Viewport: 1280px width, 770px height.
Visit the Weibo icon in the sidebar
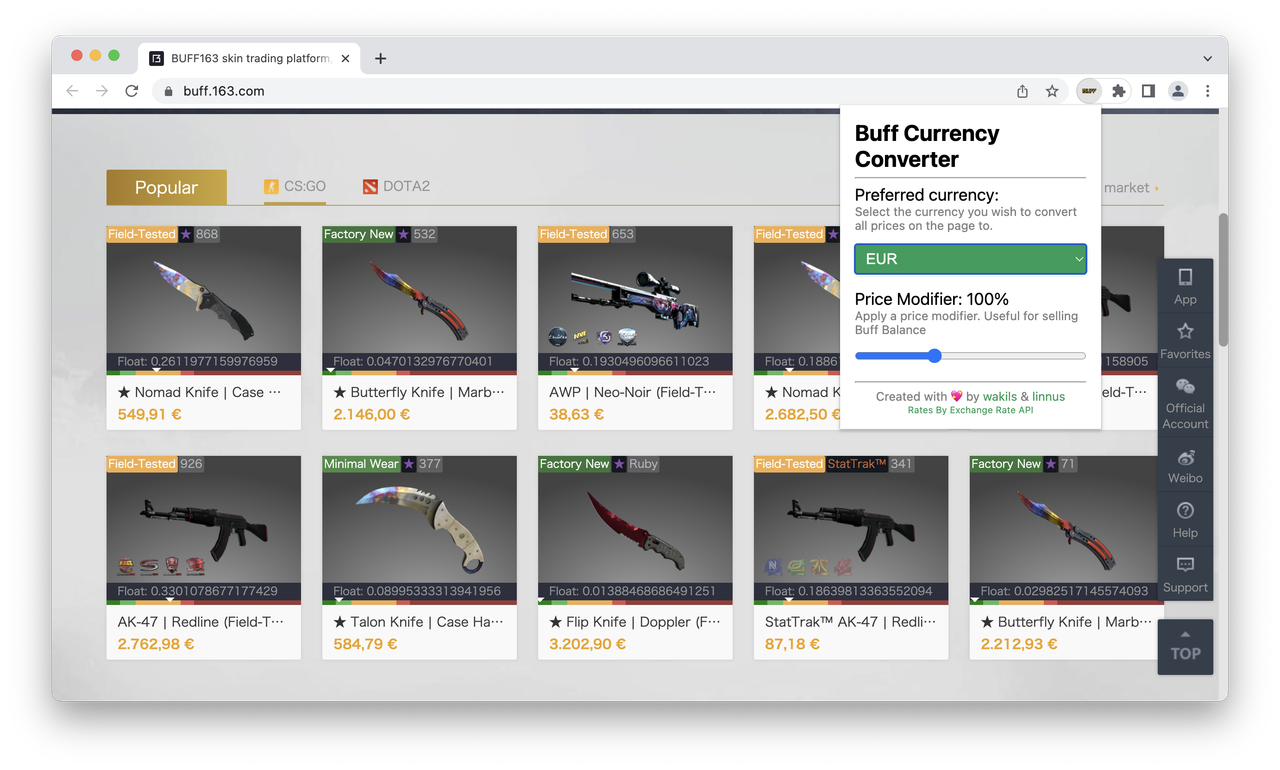tap(1185, 466)
